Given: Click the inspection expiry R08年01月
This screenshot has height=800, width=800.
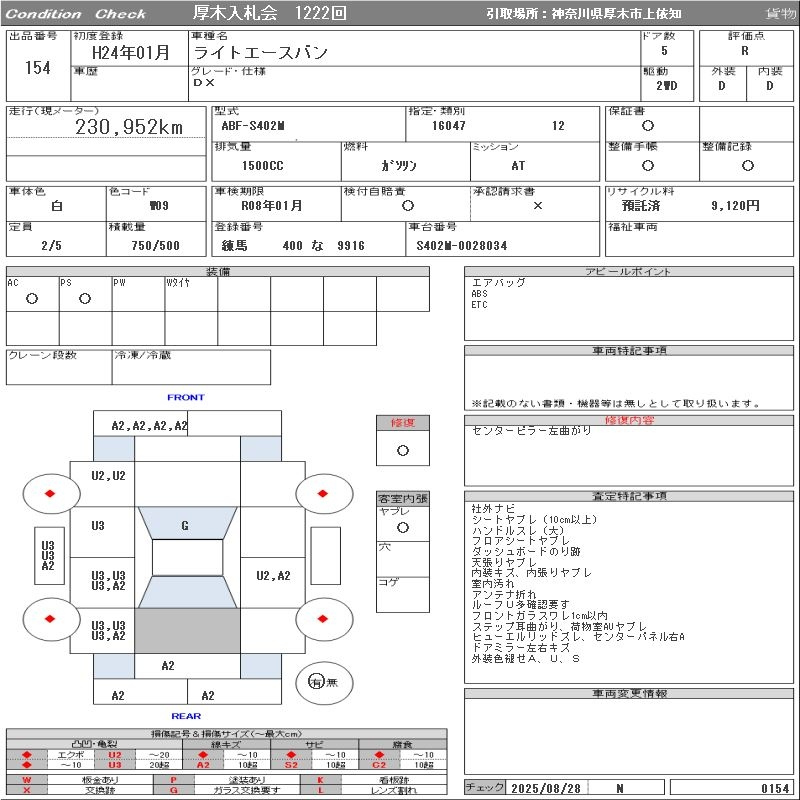Looking at the screenshot, I should [271, 206].
